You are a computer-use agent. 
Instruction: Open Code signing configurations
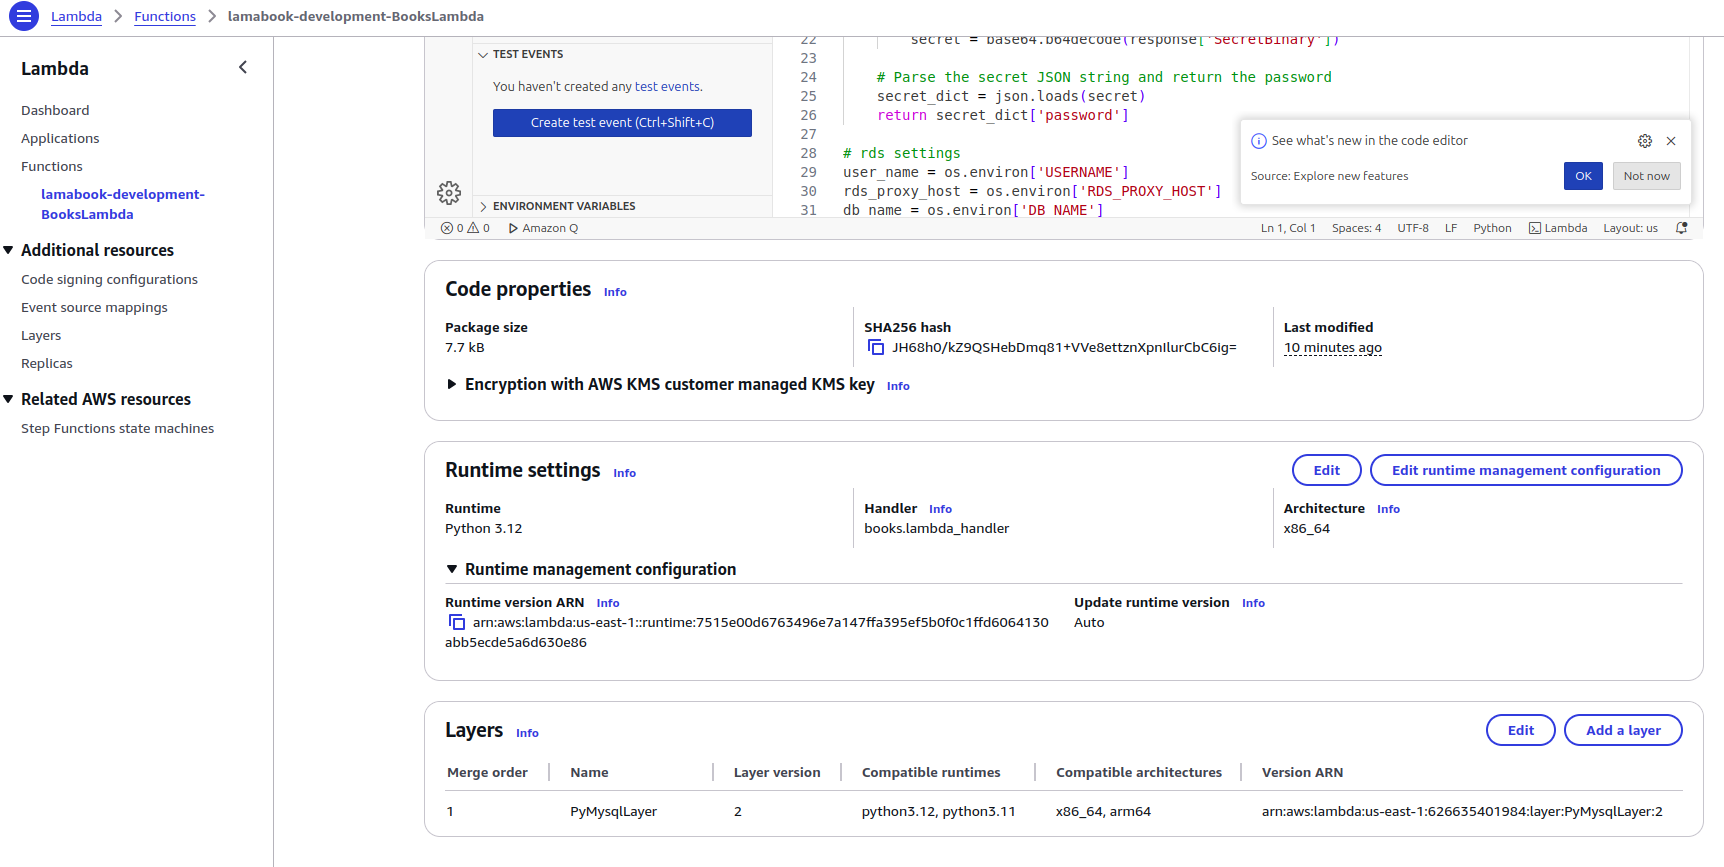click(109, 279)
